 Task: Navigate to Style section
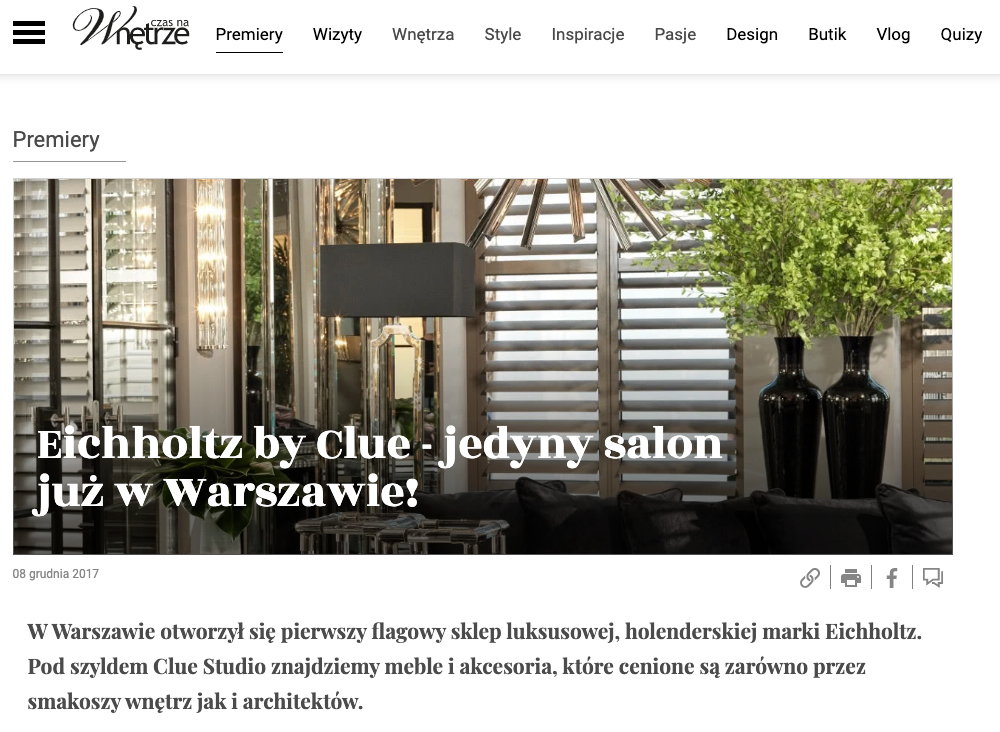(503, 34)
